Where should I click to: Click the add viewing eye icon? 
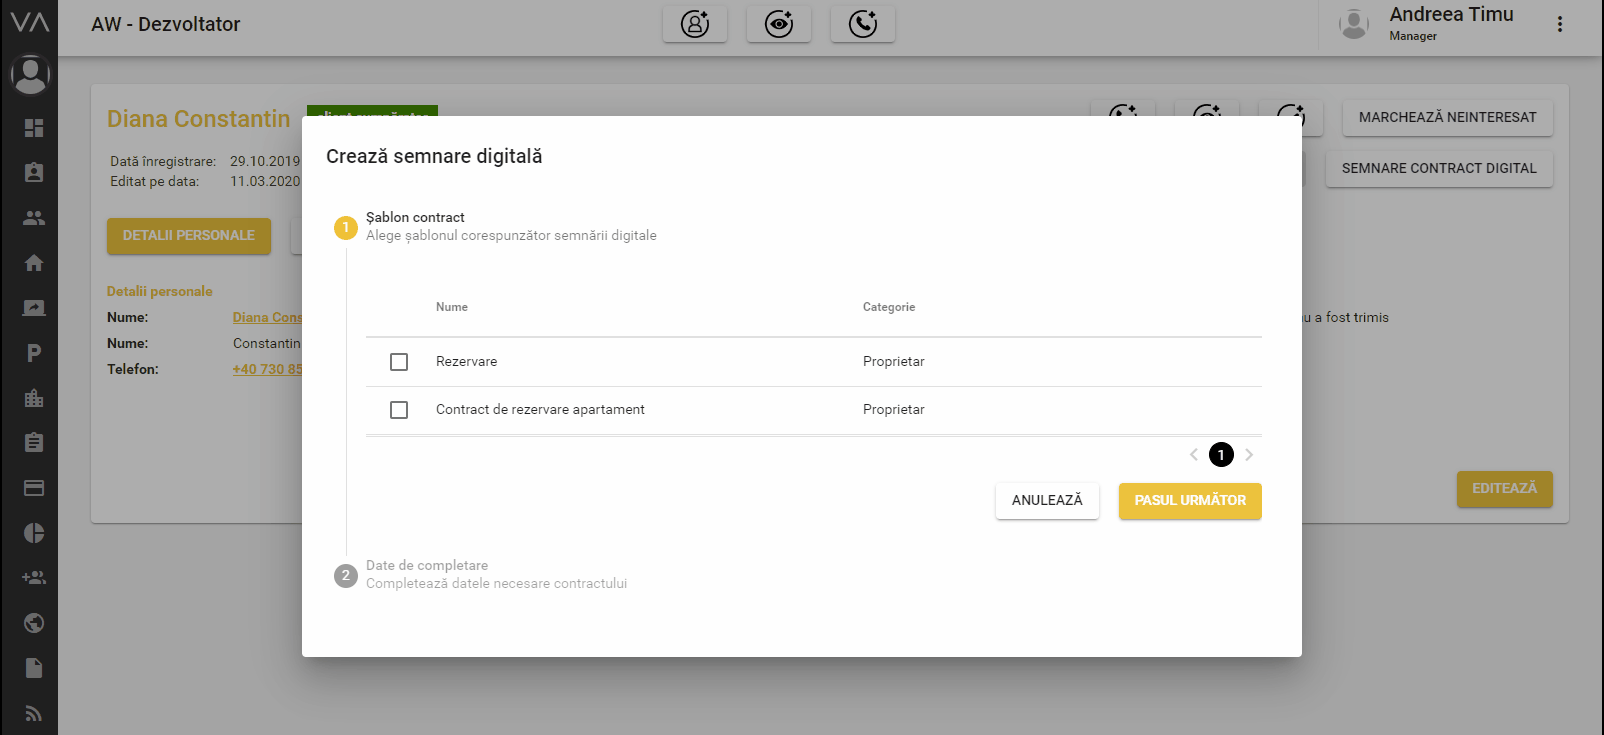click(x=779, y=24)
